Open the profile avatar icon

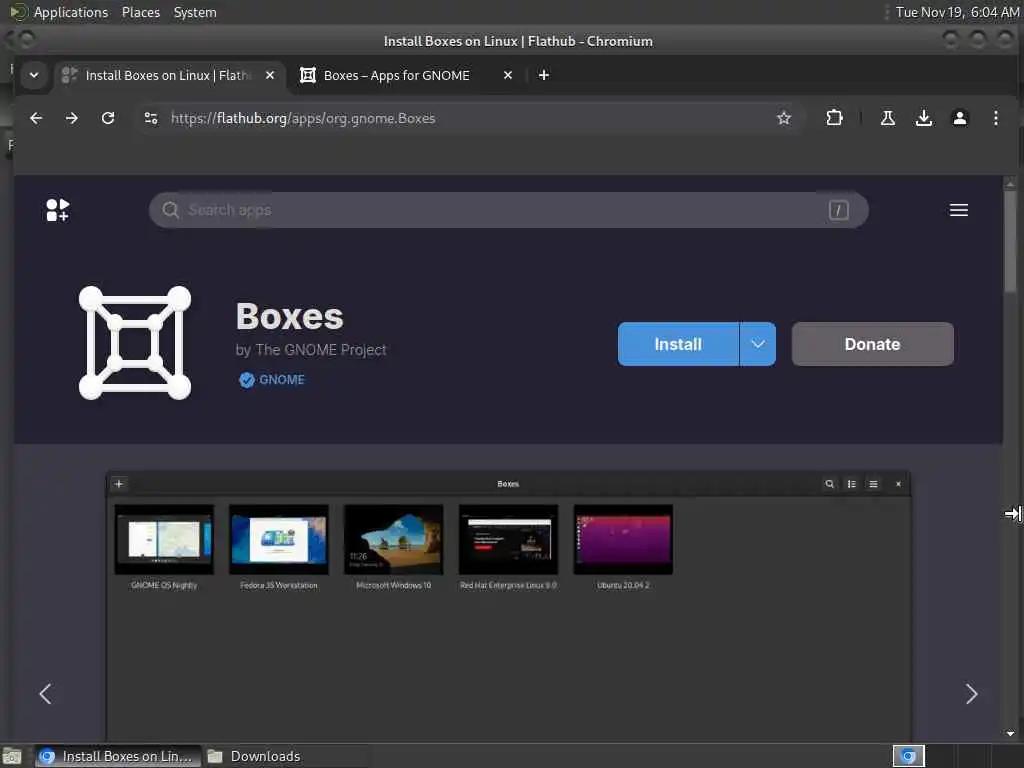click(959, 118)
